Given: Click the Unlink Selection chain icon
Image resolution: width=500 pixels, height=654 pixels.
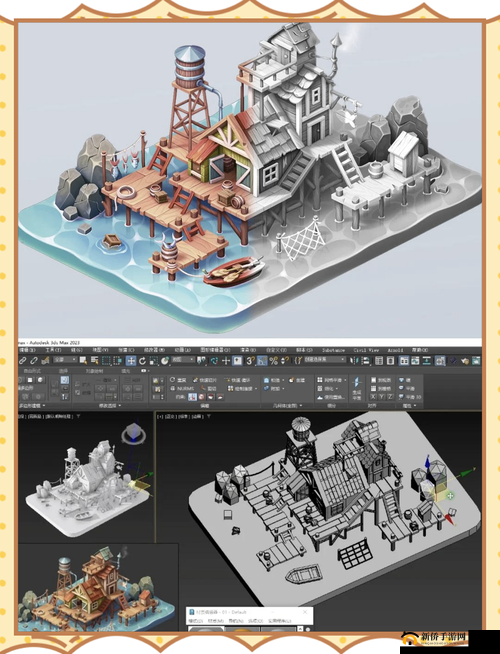Looking at the screenshot, I should 33,360.
